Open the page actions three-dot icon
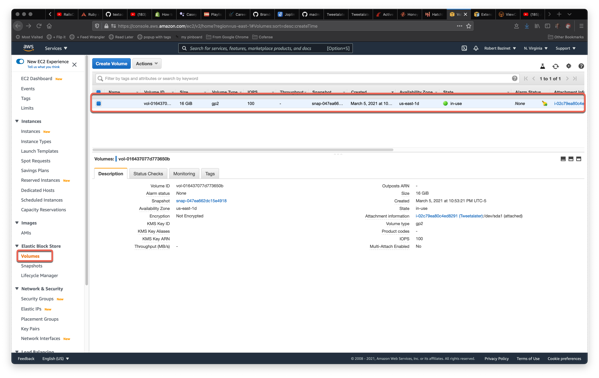Screen dimensions: 599x378 click(x=459, y=26)
